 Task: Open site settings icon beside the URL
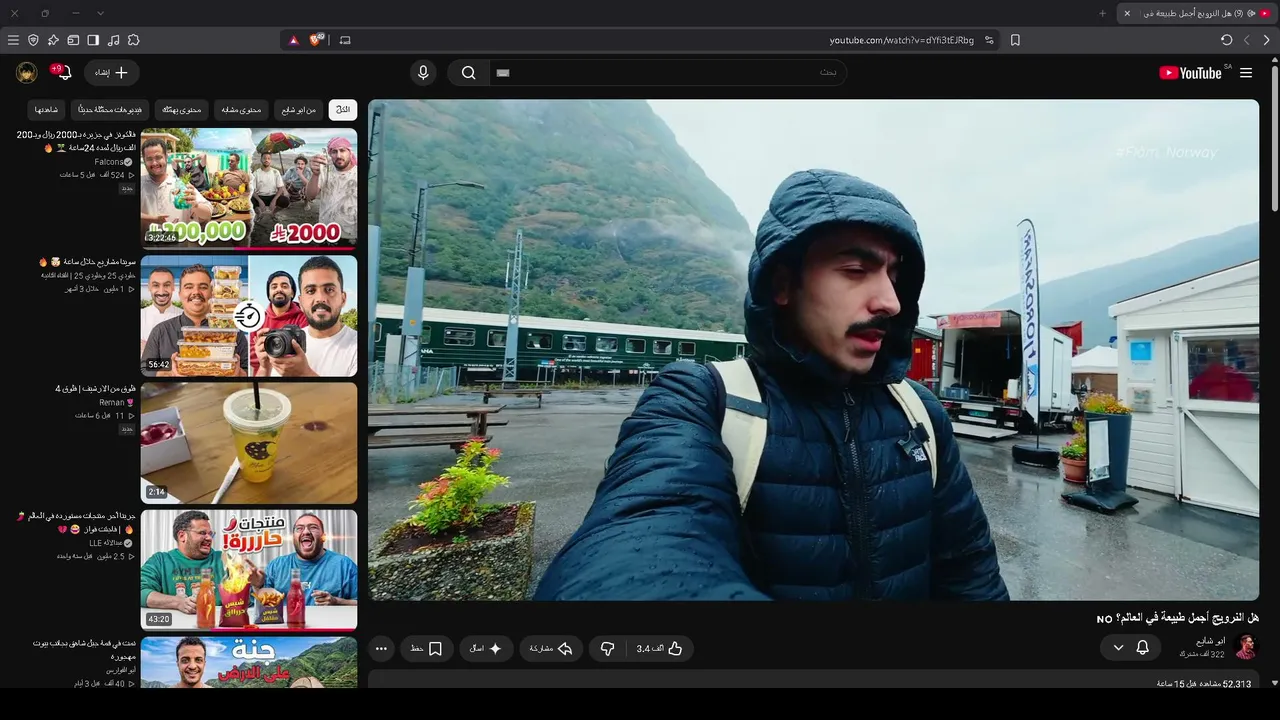tap(989, 40)
